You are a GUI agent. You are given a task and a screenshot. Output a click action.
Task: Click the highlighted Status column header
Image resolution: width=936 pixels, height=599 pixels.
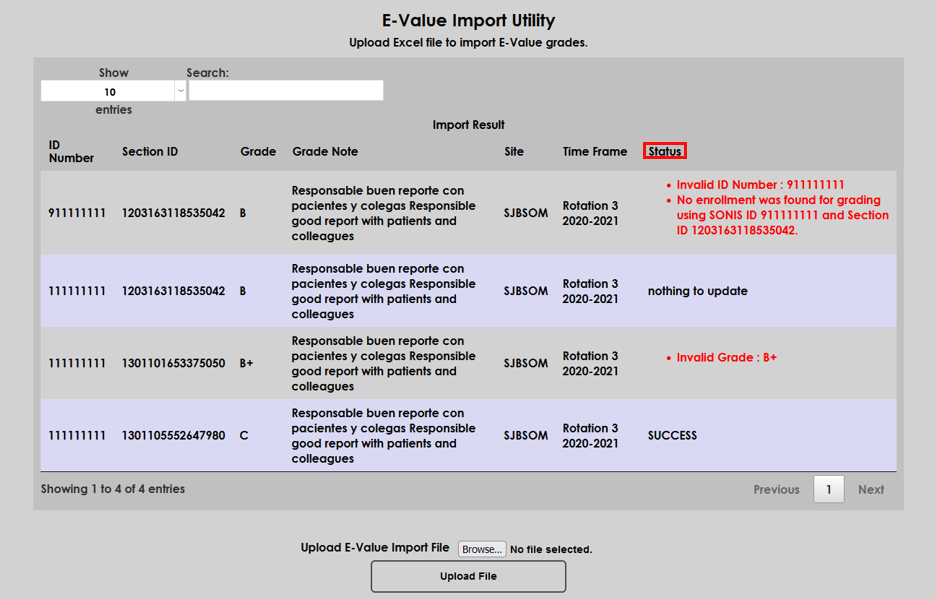[664, 150]
